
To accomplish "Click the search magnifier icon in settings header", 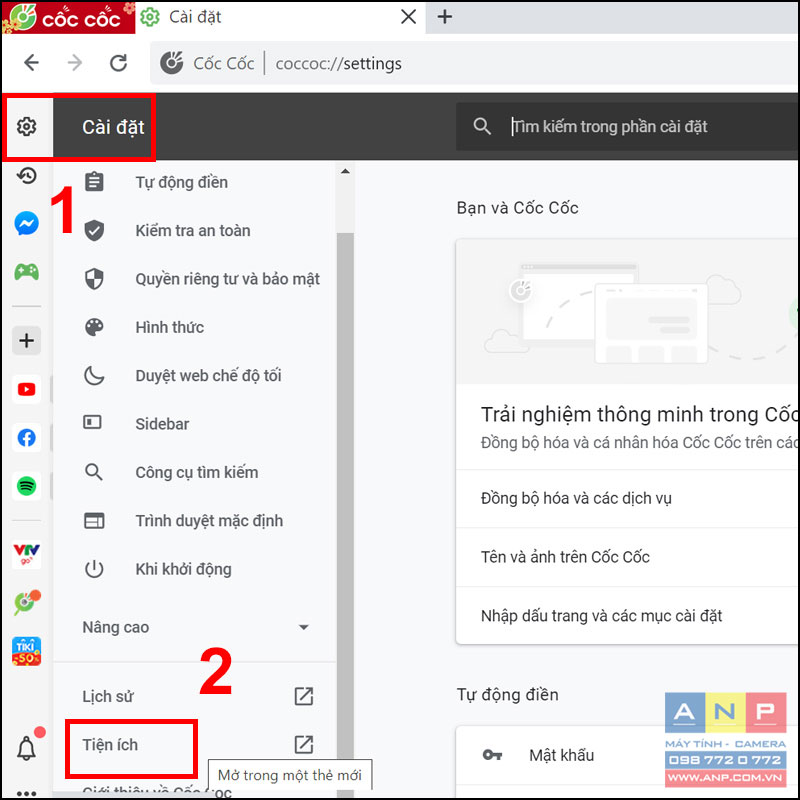I will coord(482,126).
